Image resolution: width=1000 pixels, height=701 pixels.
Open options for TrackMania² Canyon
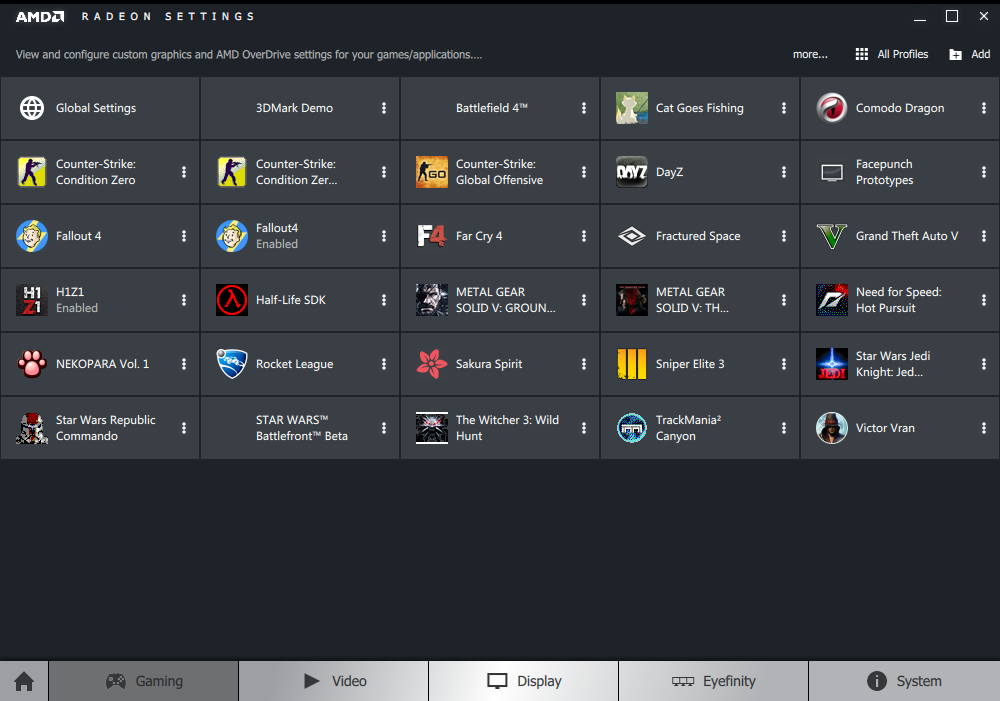click(x=784, y=428)
